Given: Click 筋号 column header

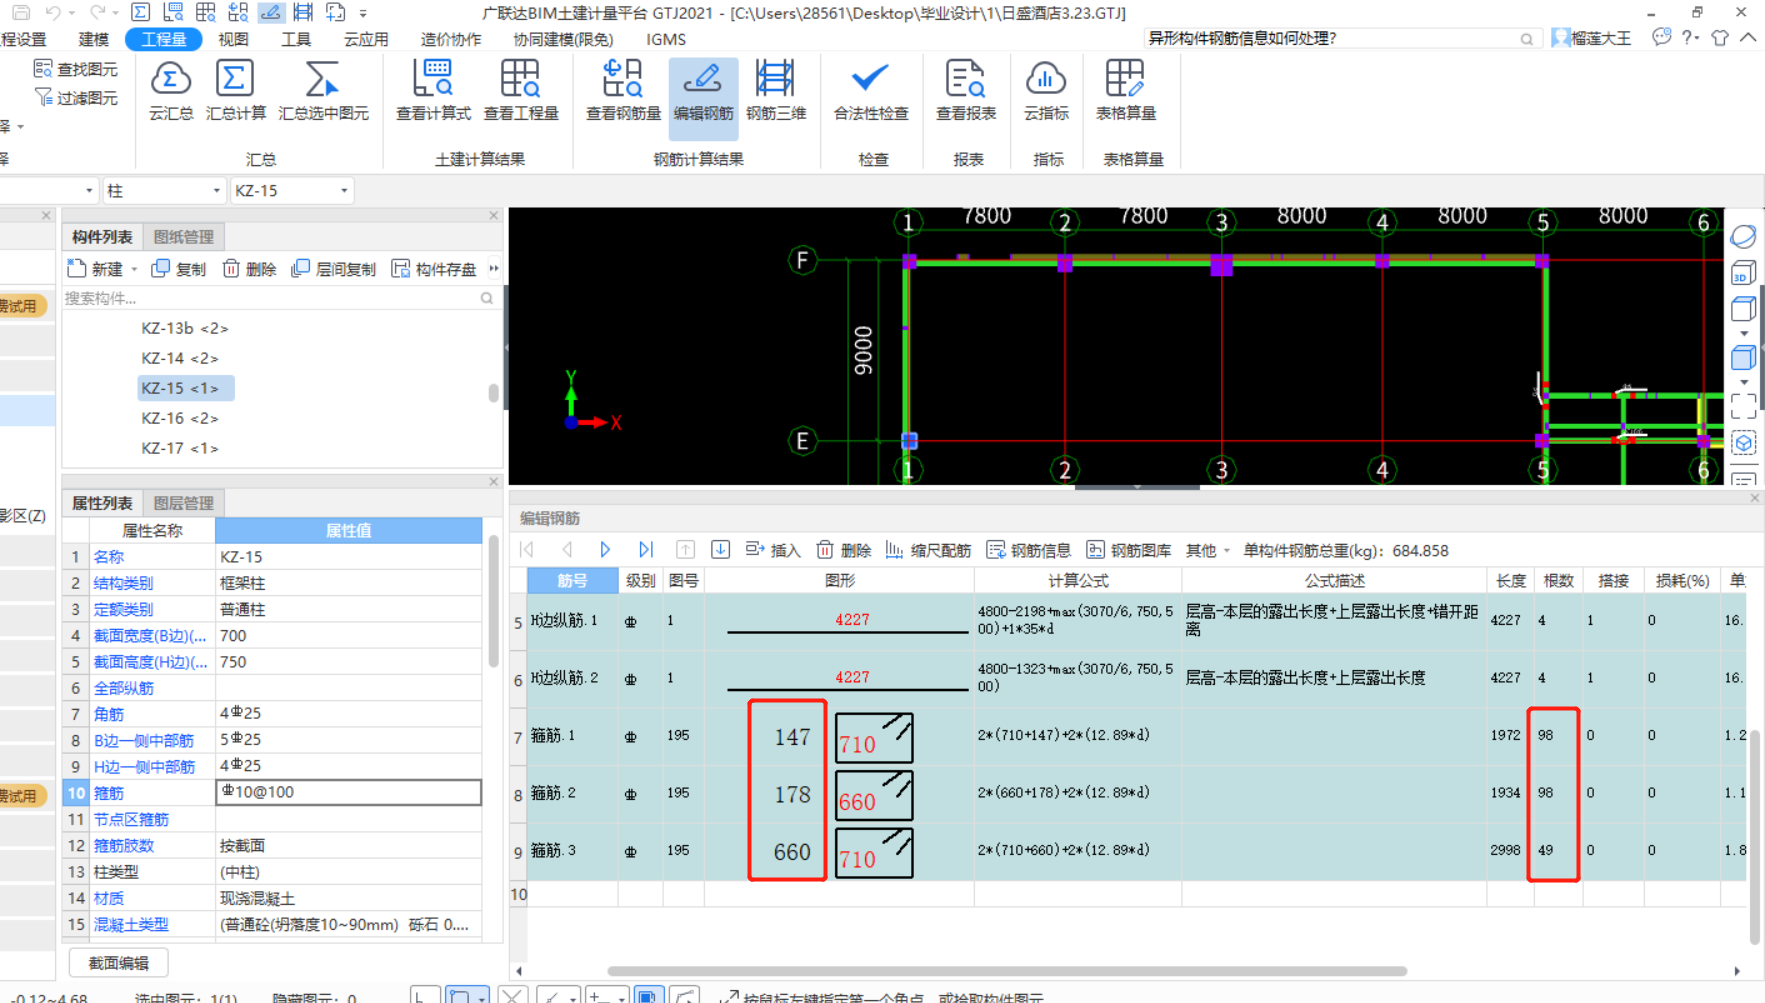Looking at the screenshot, I should [572, 580].
